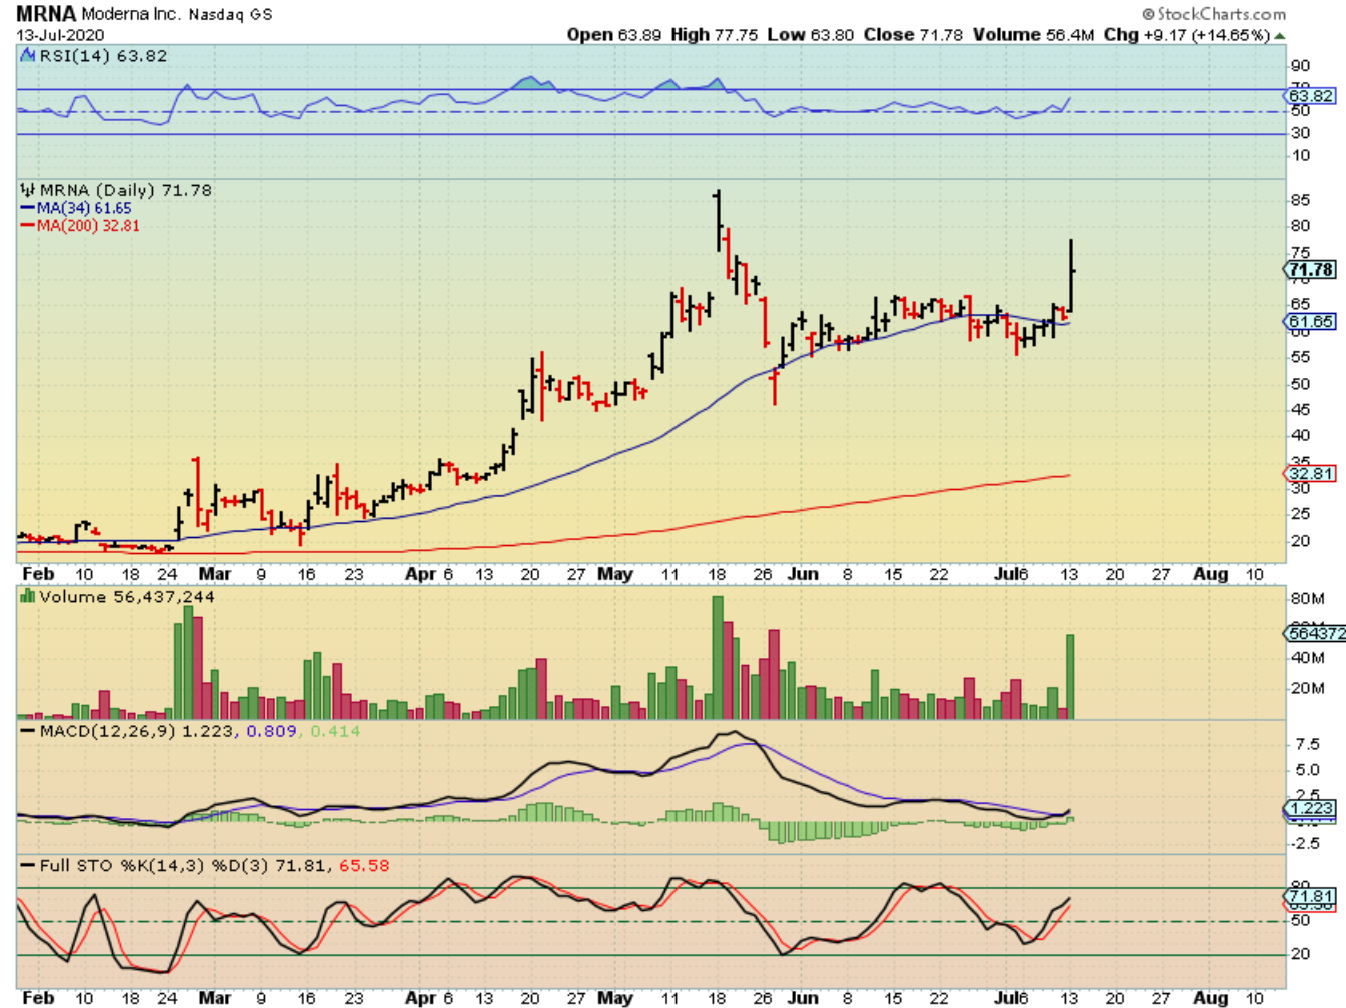
Task: Click the Open 63.89 quote value
Action: [x=614, y=35]
